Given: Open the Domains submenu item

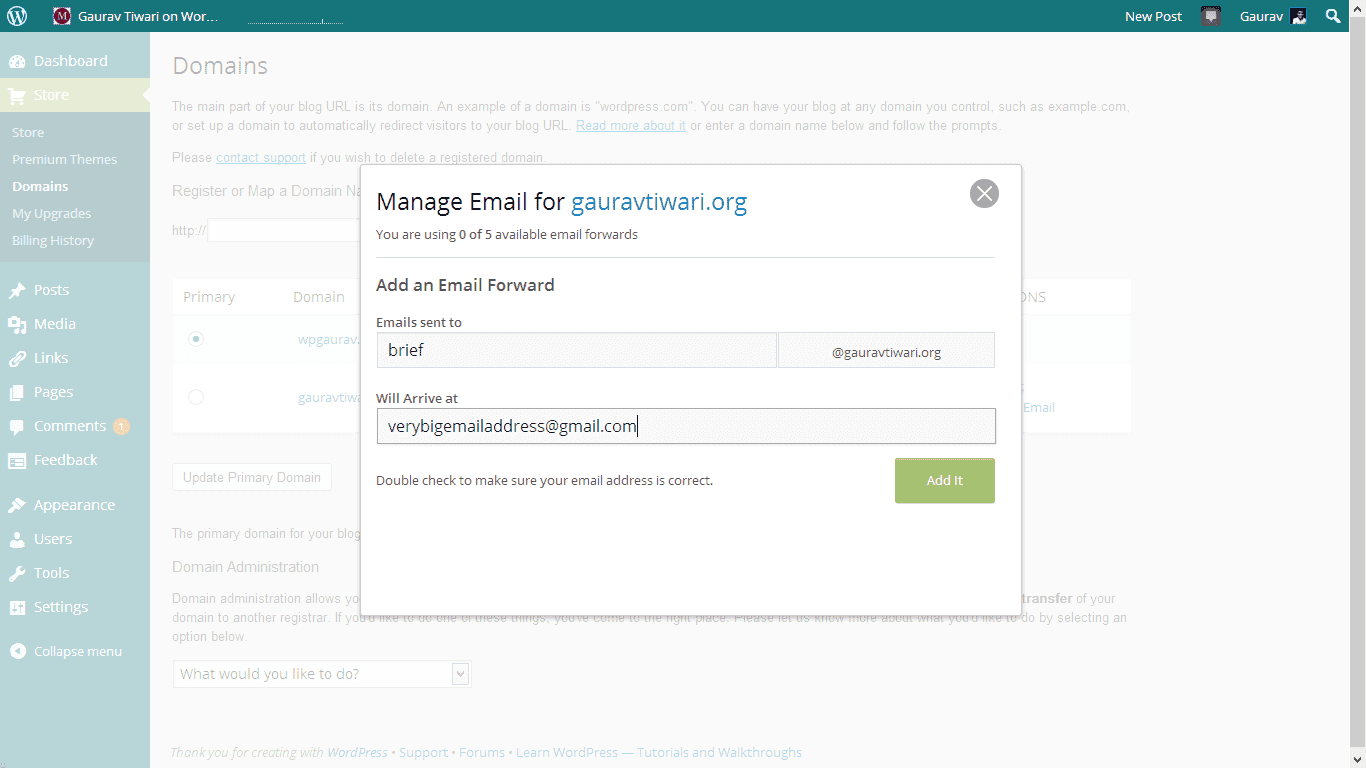Looking at the screenshot, I should (x=40, y=186).
